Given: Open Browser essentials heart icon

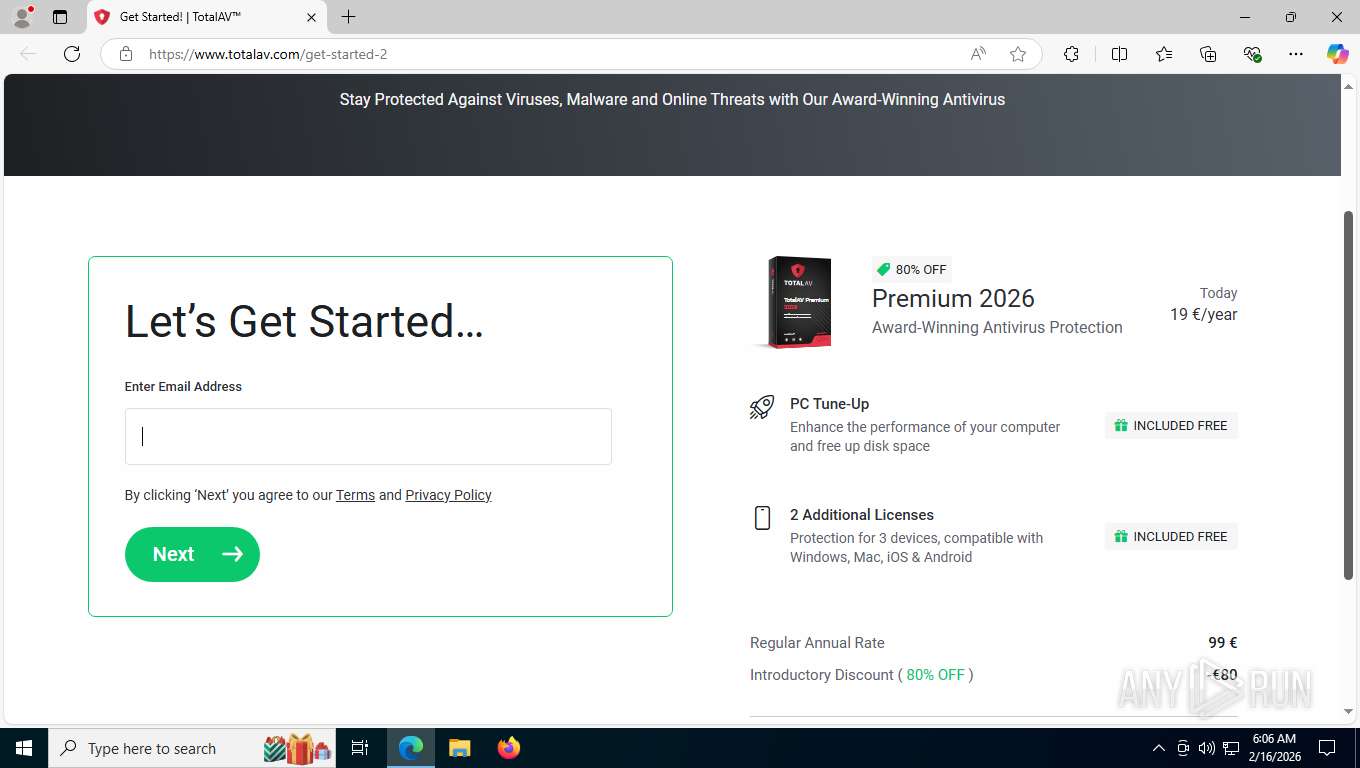Looking at the screenshot, I should 1252,54.
